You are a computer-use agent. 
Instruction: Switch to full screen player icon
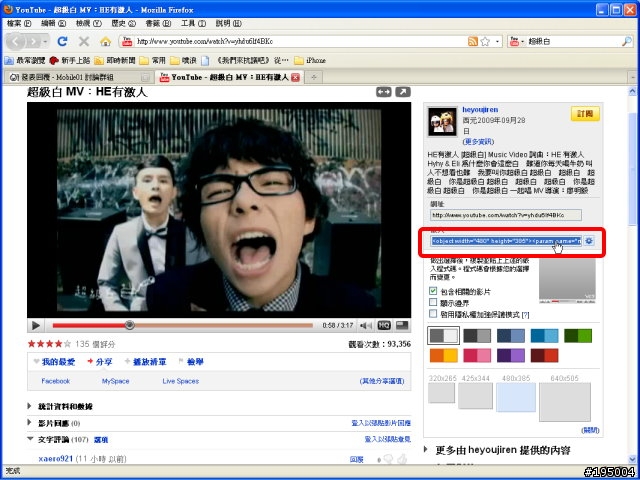tap(402, 325)
